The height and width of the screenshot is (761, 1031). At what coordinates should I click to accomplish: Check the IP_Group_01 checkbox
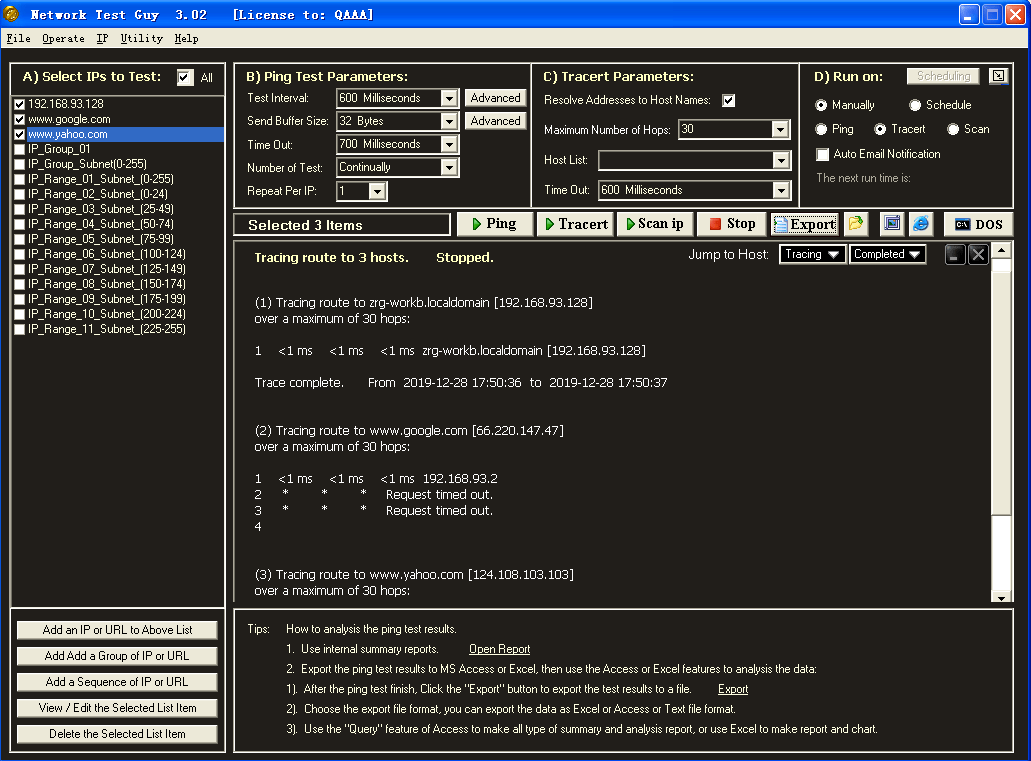pyautogui.click(x=20, y=149)
